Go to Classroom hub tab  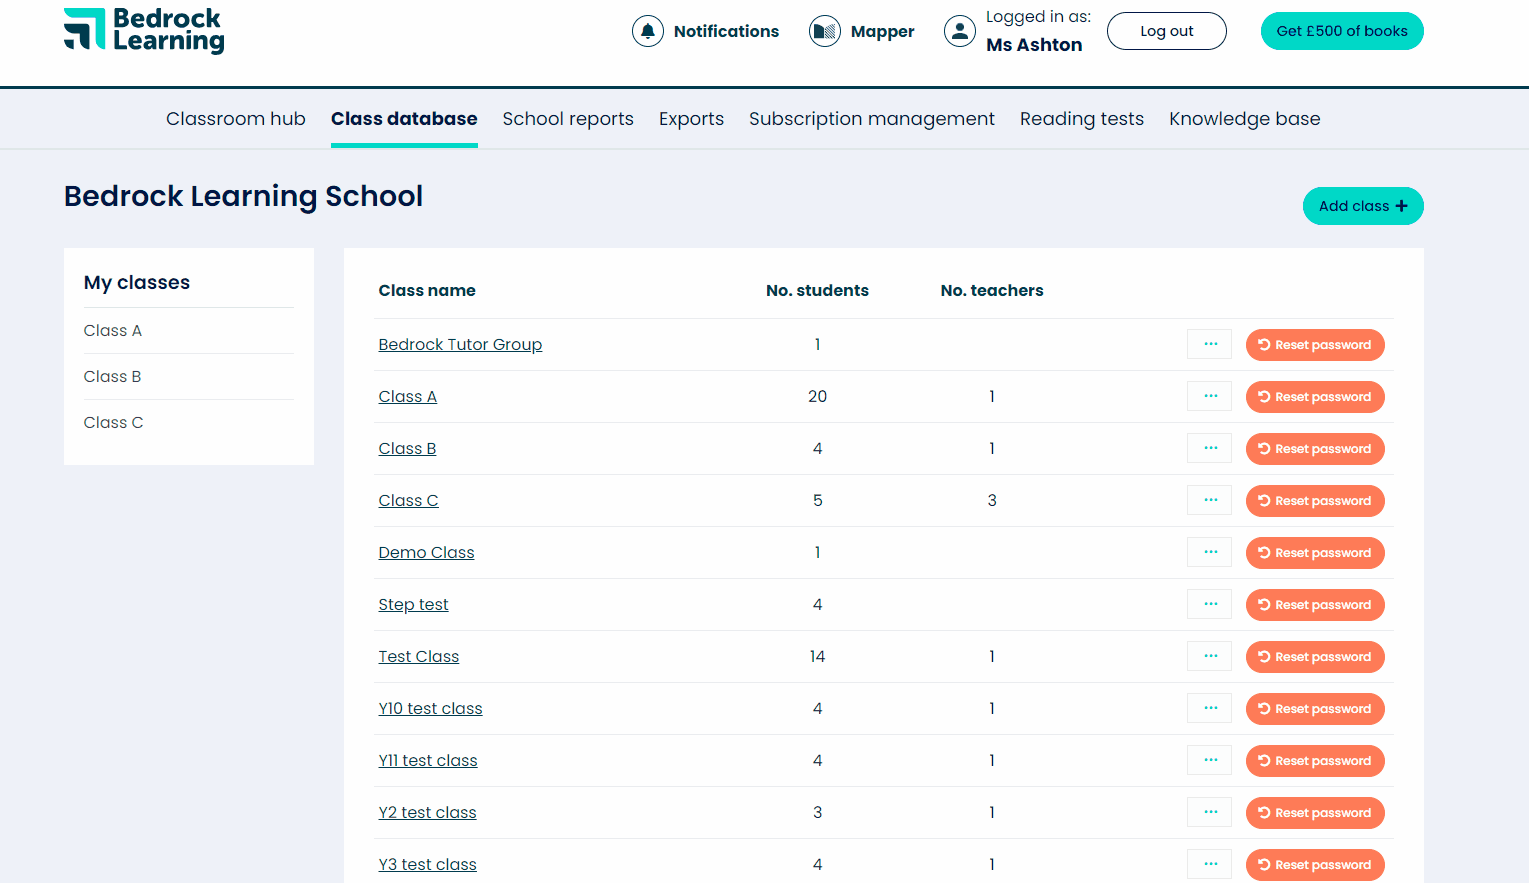[236, 119]
